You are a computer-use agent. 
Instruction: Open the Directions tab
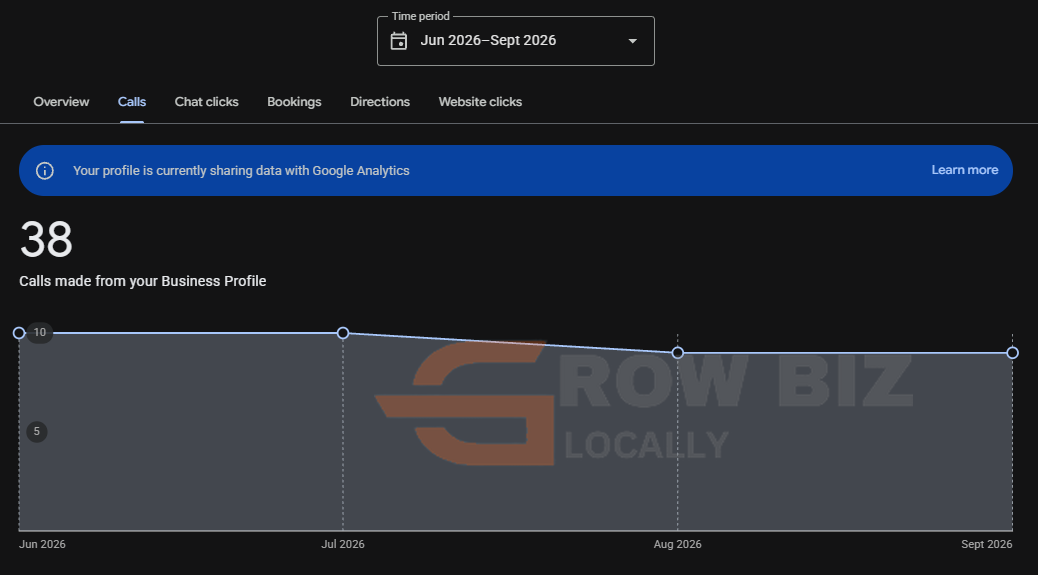tap(380, 102)
